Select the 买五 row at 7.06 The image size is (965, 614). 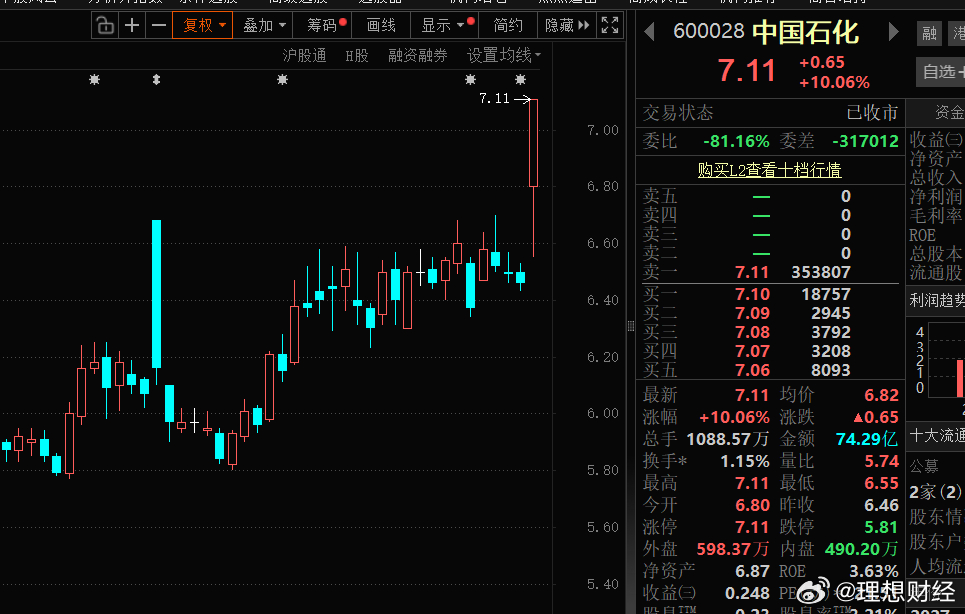[769, 370]
